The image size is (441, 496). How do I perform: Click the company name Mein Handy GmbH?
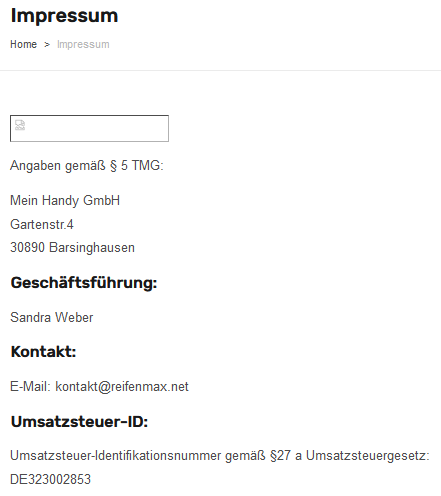(65, 201)
